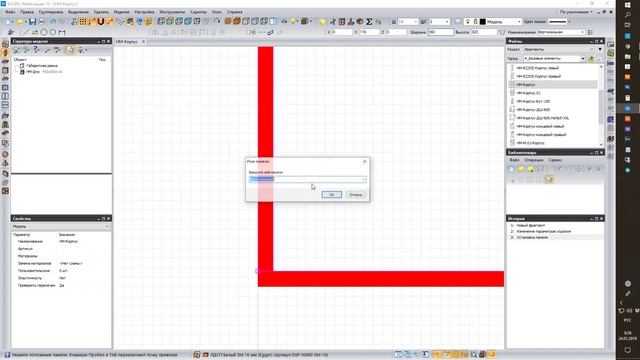
Task: Click the Files list vertical scrollbar
Action: [x=601, y=105]
